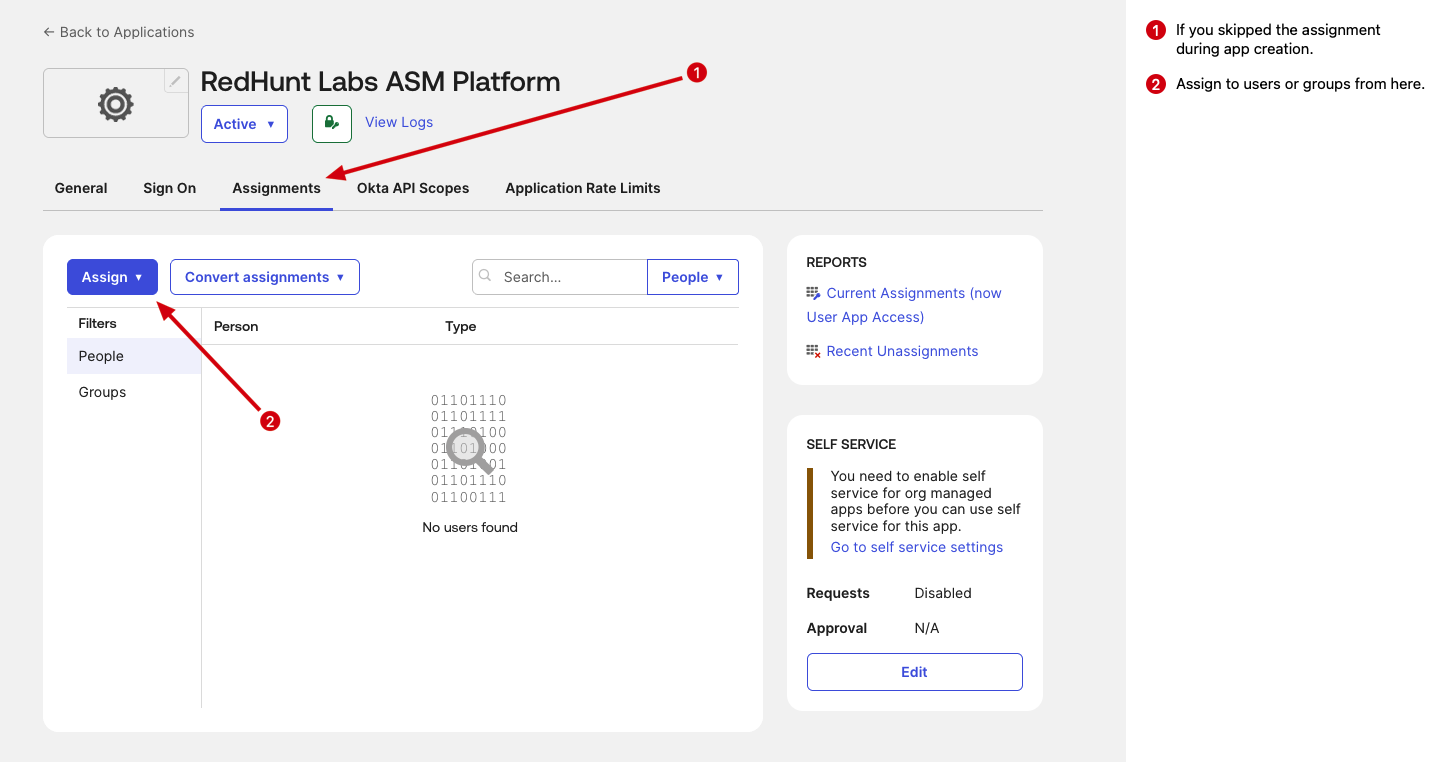Image resolution: width=1446 pixels, height=762 pixels.
Task: Switch to the Sign On tab
Action: pos(169,188)
